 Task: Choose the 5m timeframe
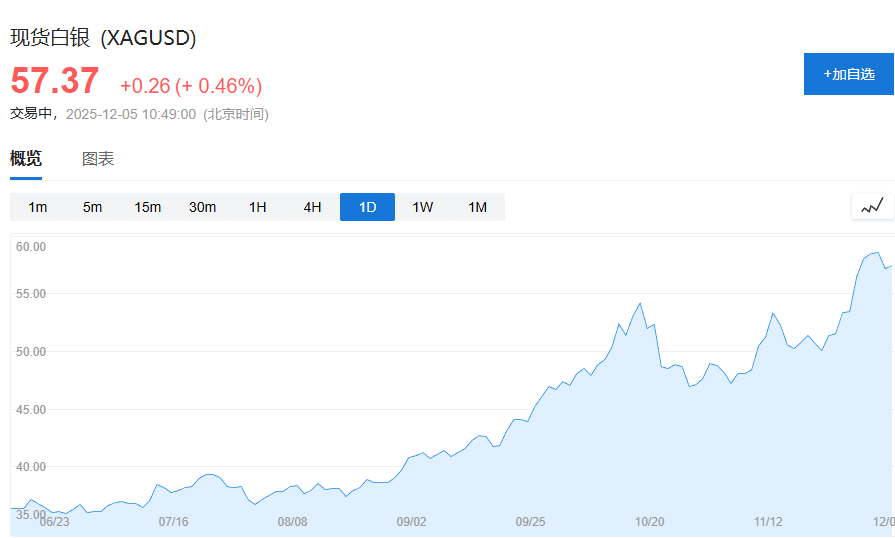93,207
